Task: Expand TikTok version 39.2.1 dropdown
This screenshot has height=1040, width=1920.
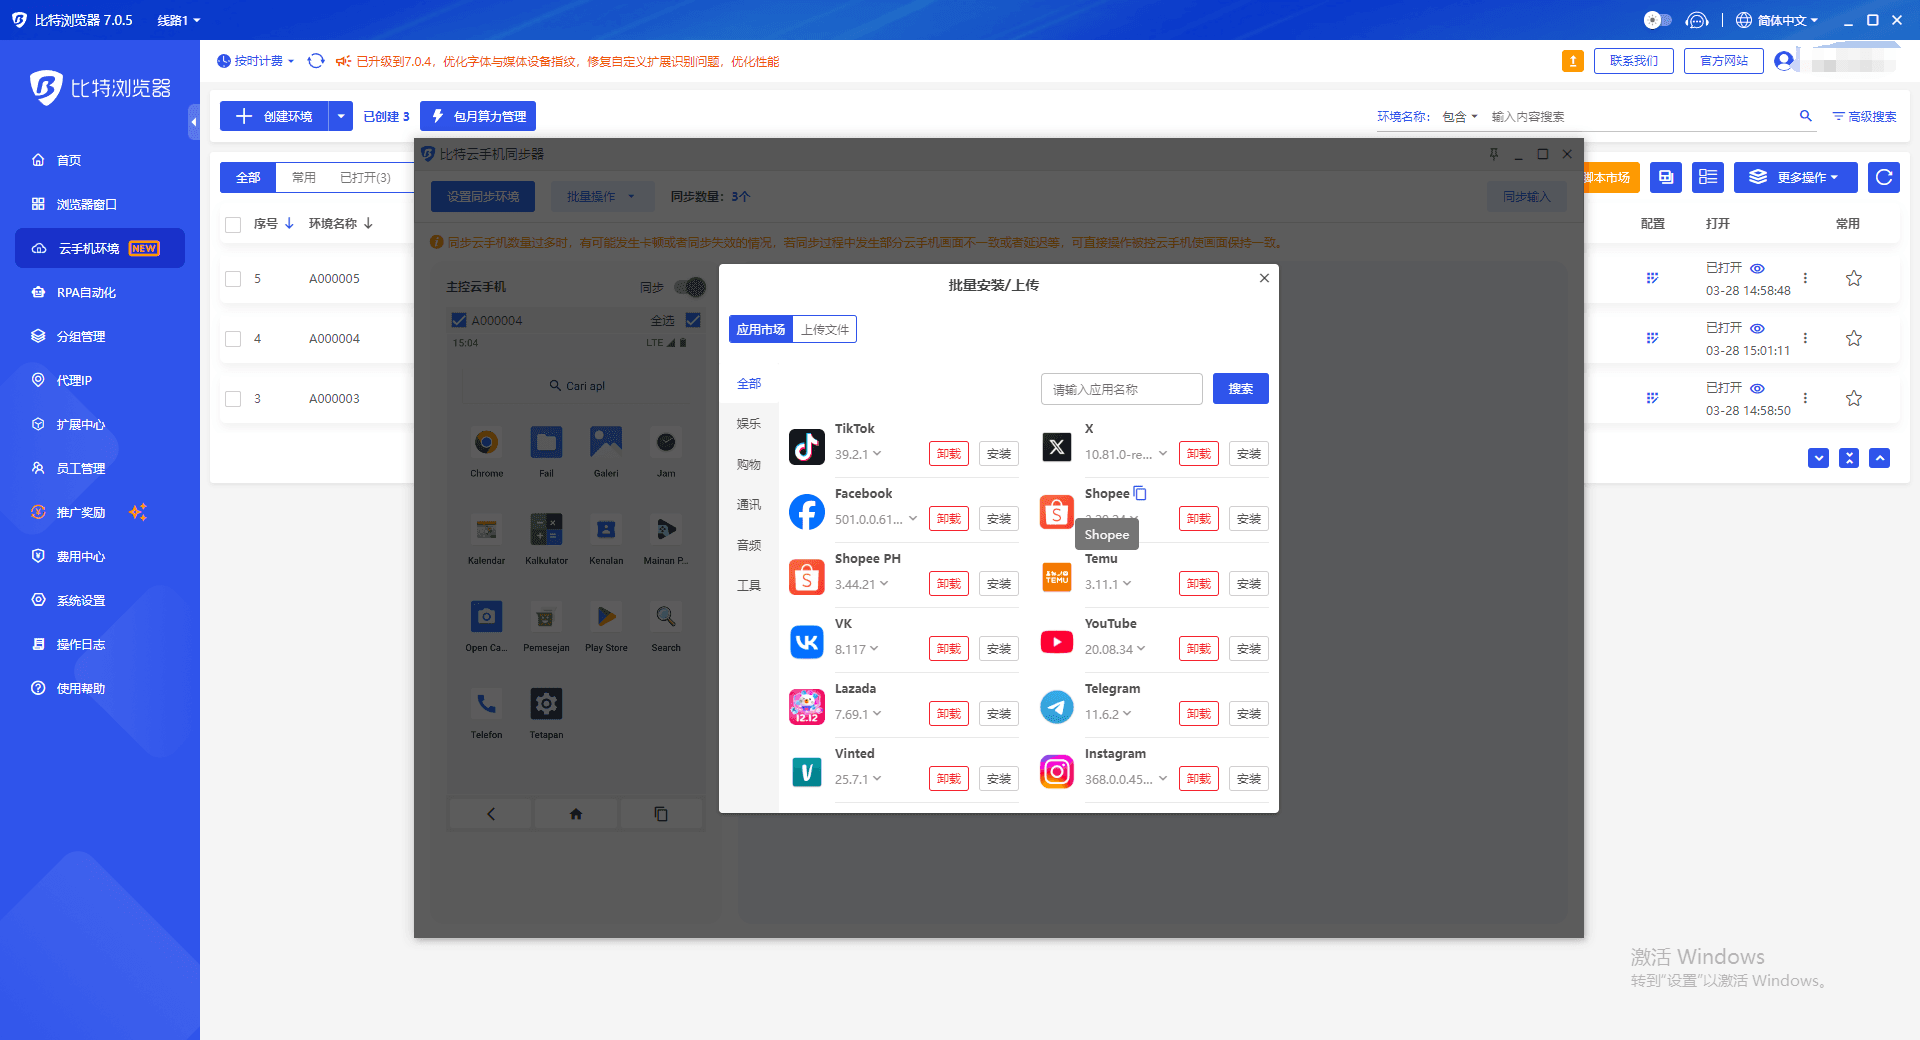Action: click(877, 454)
